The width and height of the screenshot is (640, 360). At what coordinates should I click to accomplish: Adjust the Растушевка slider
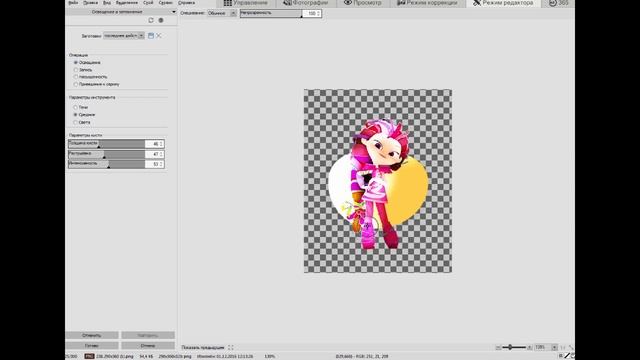pyautogui.click(x=106, y=154)
